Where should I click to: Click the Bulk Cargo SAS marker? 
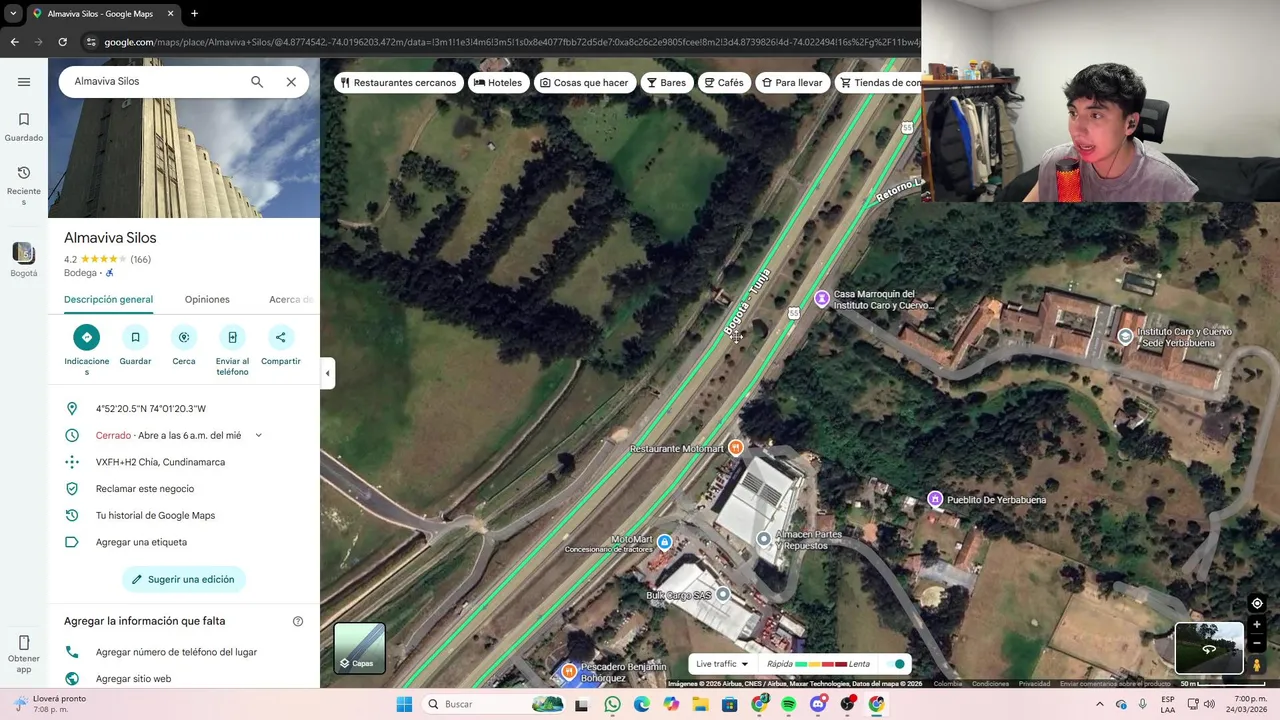click(723, 594)
